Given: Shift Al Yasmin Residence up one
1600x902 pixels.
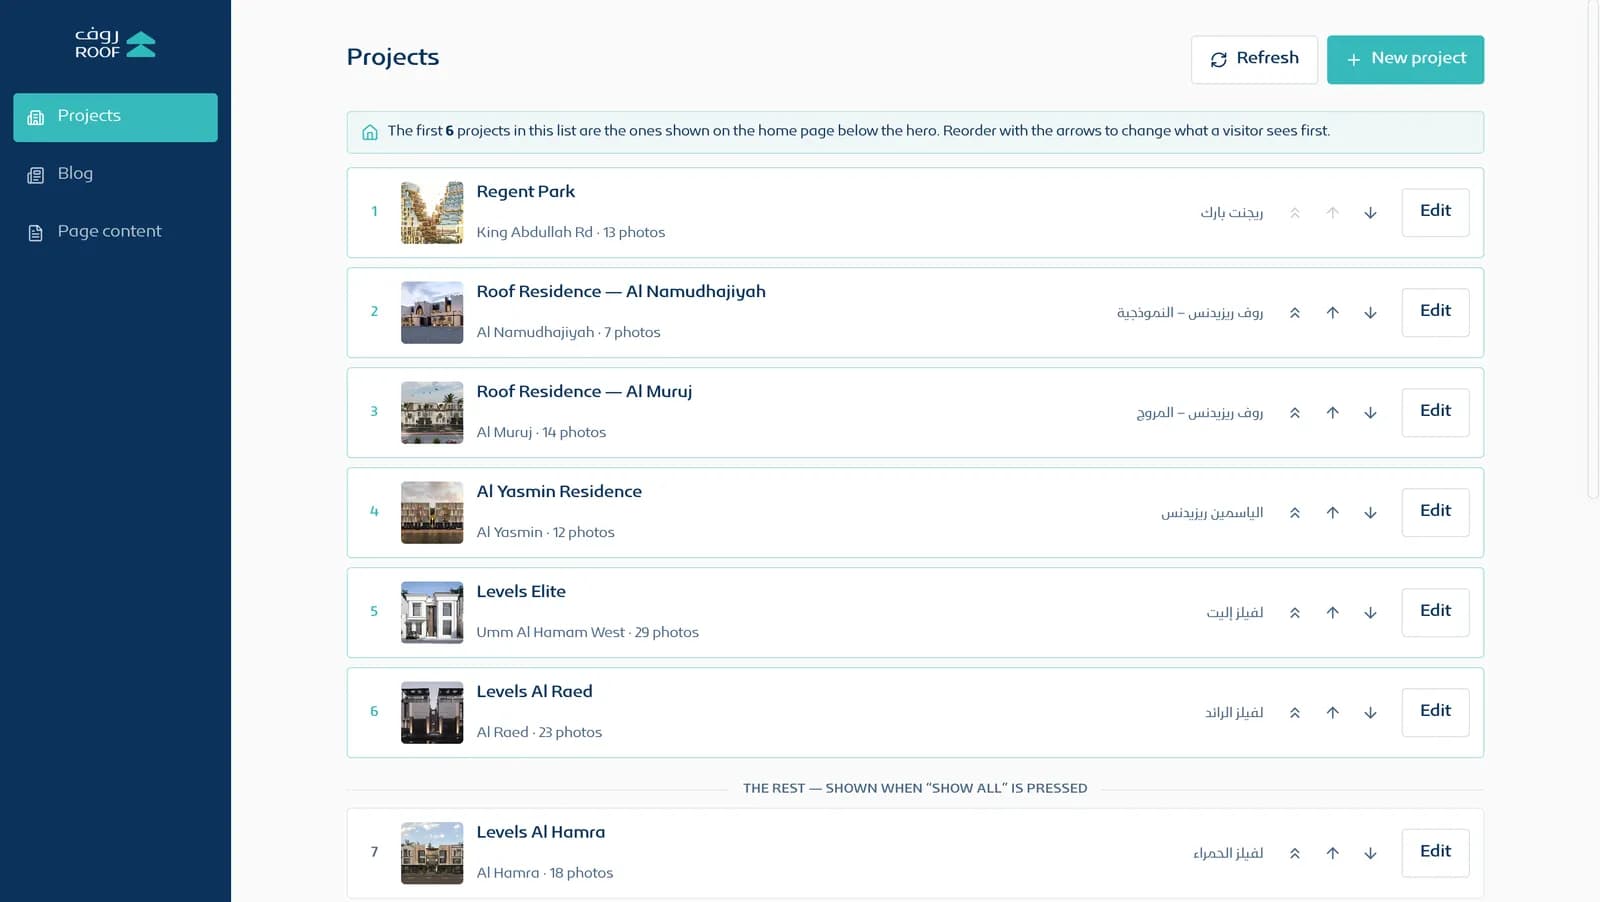Looking at the screenshot, I should coord(1333,513).
